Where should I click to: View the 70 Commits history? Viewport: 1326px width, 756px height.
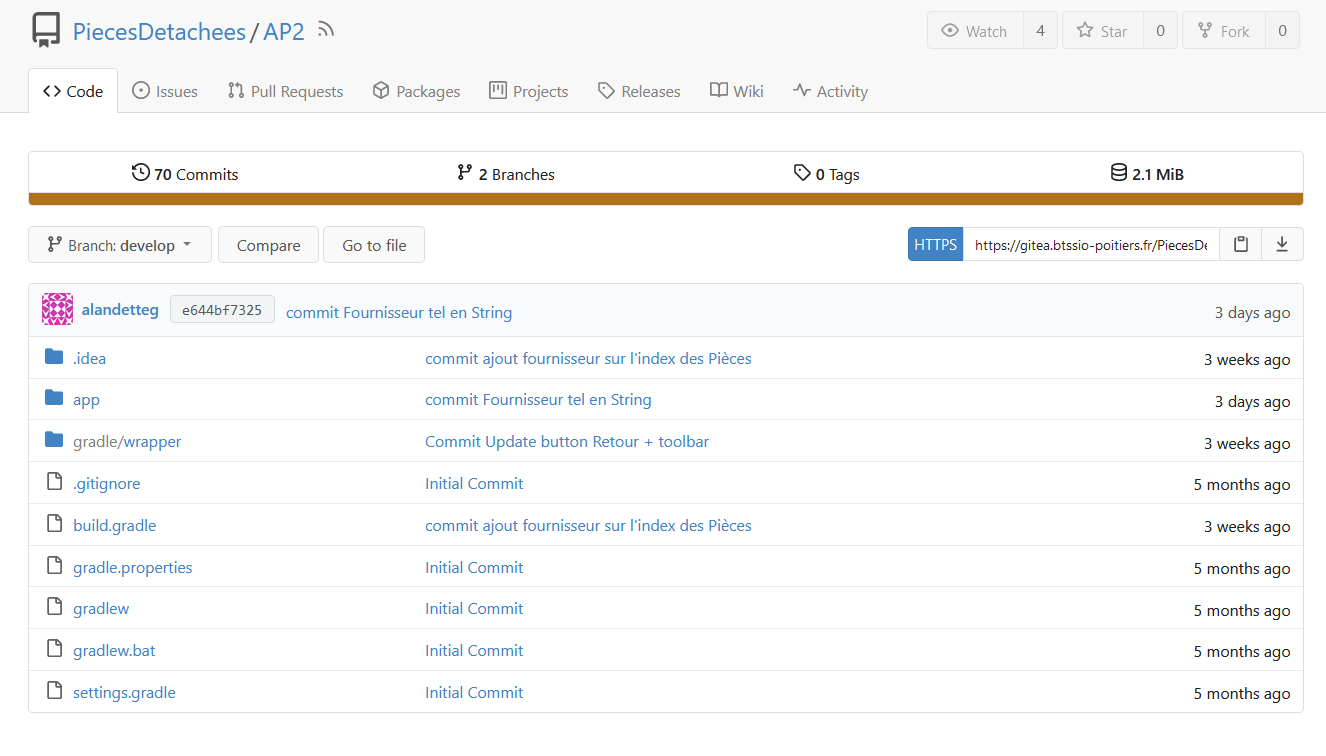click(185, 174)
